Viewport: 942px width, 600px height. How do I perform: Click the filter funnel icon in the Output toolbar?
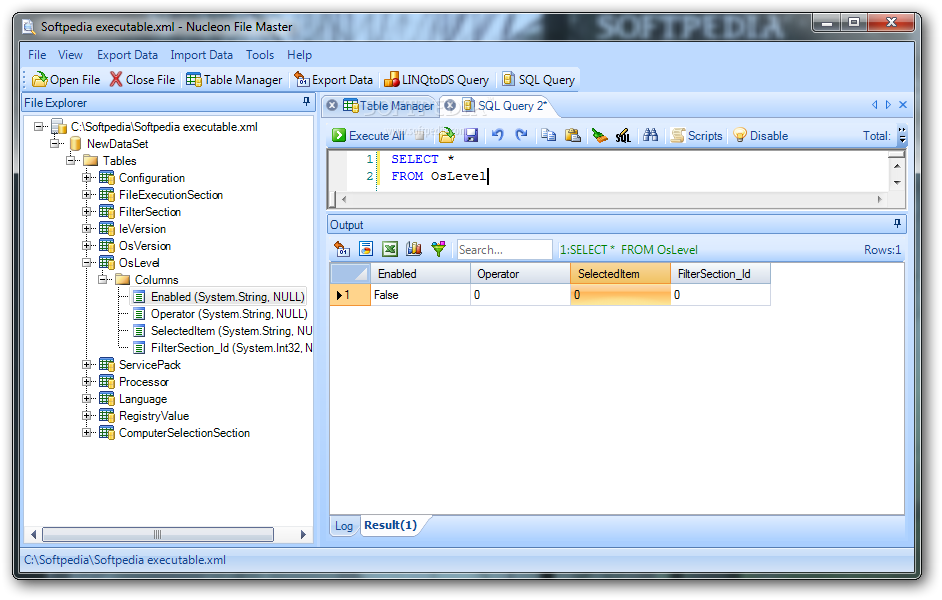[x=439, y=249]
